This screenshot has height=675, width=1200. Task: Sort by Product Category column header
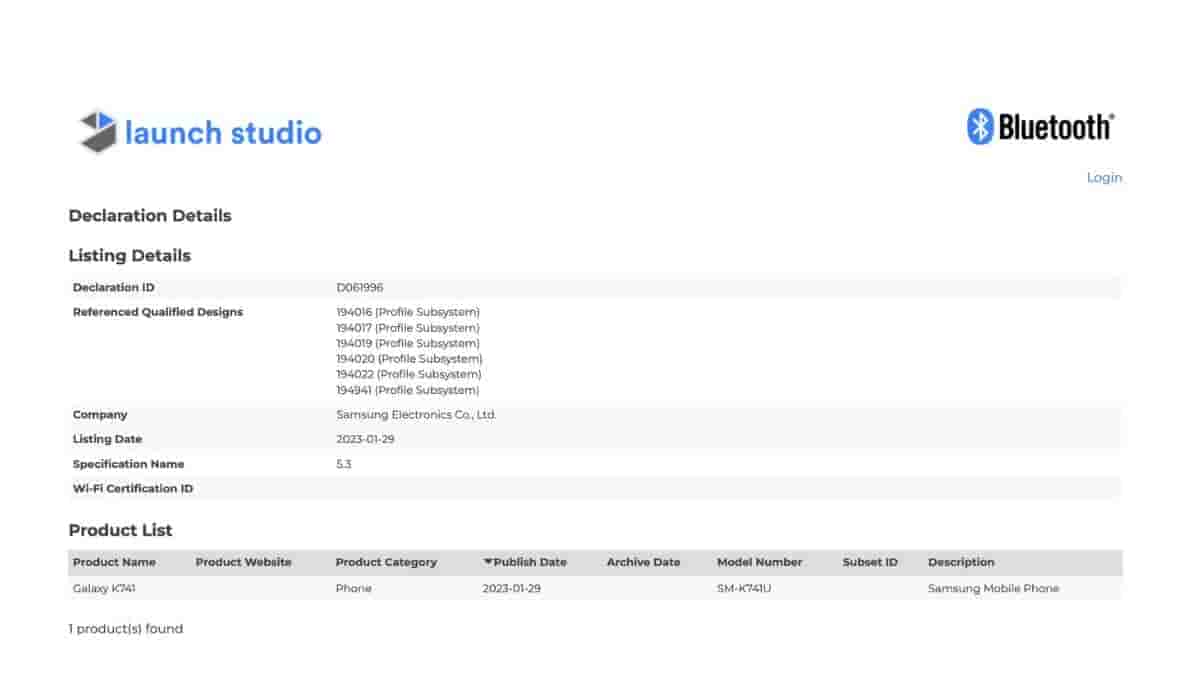point(386,562)
